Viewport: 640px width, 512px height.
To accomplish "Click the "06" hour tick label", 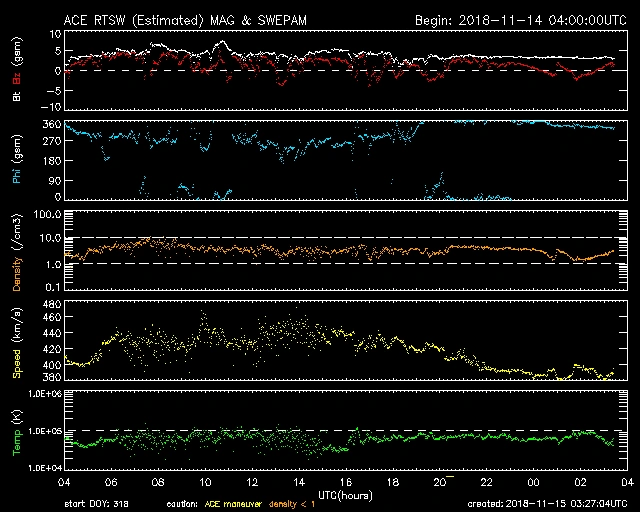I will point(111,482).
